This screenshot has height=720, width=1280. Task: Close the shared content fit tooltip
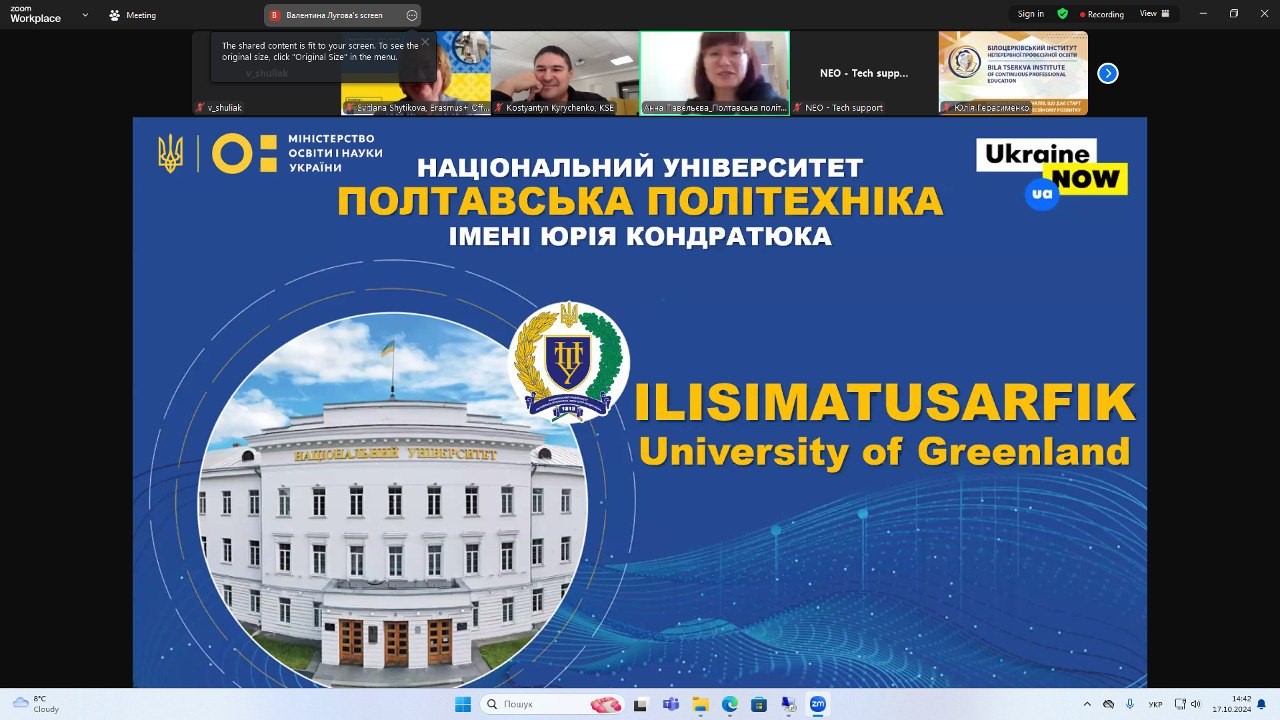pos(425,42)
